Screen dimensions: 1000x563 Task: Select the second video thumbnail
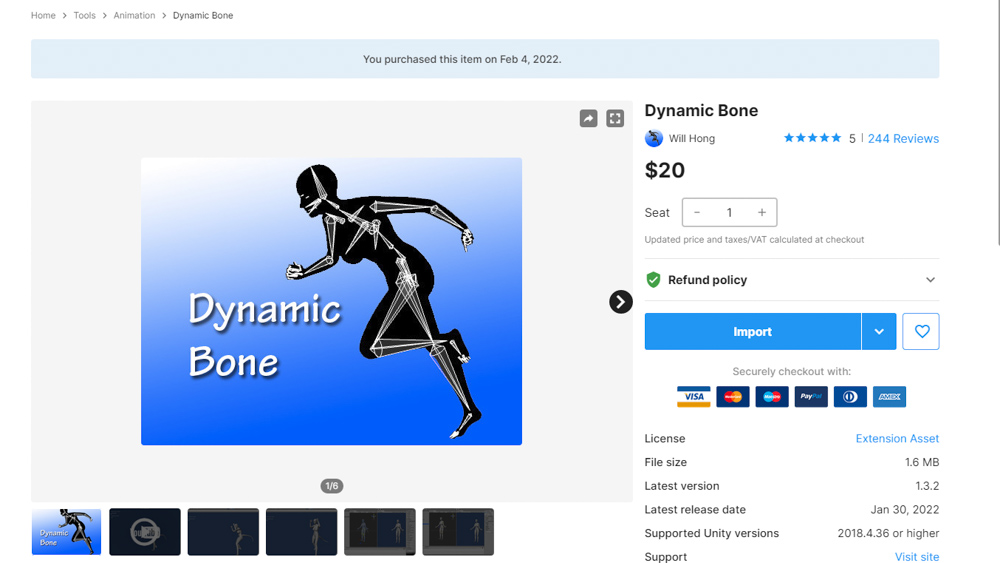click(145, 532)
